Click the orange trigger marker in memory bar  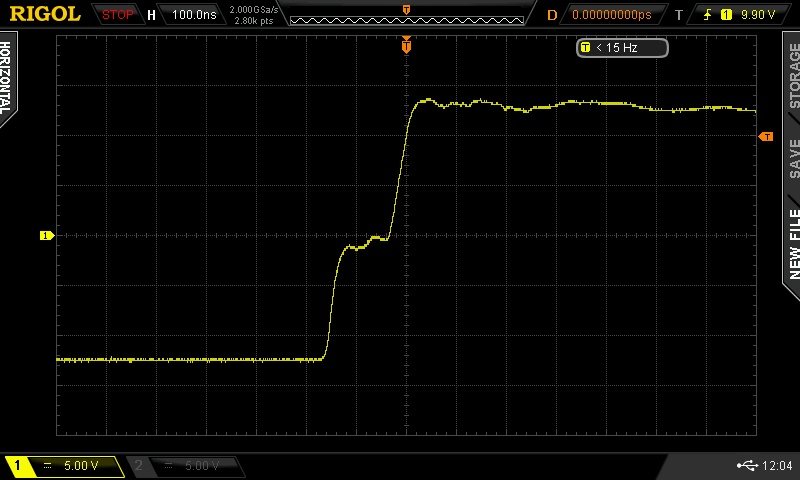pos(407,10)
